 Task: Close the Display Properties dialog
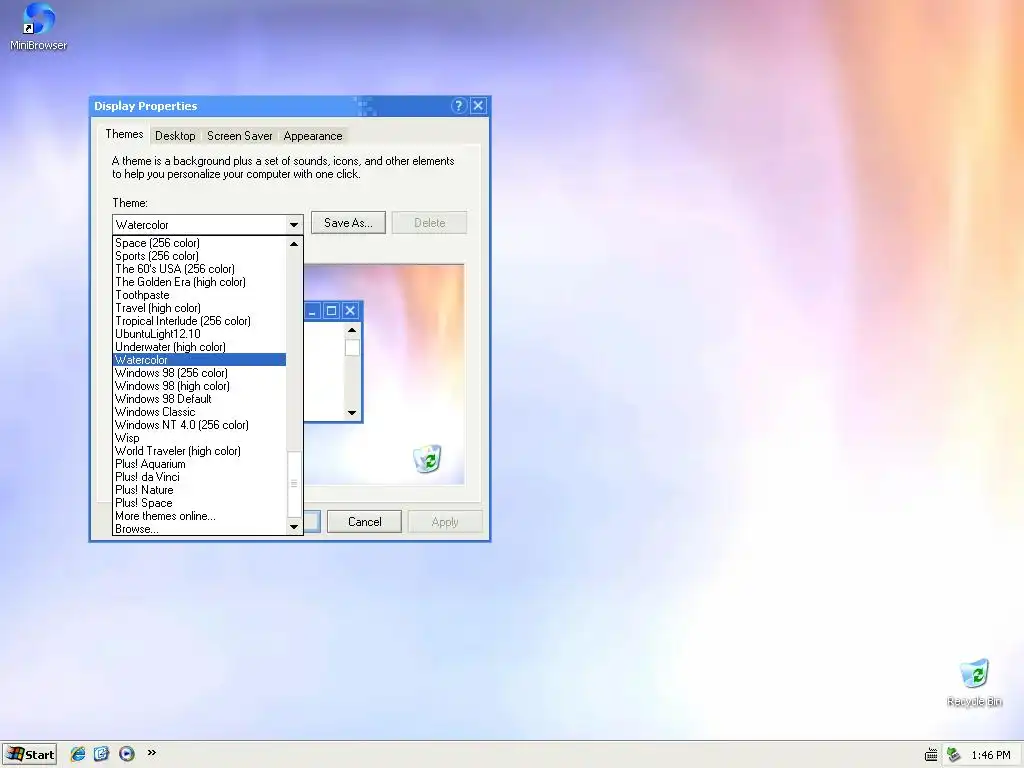479,106
